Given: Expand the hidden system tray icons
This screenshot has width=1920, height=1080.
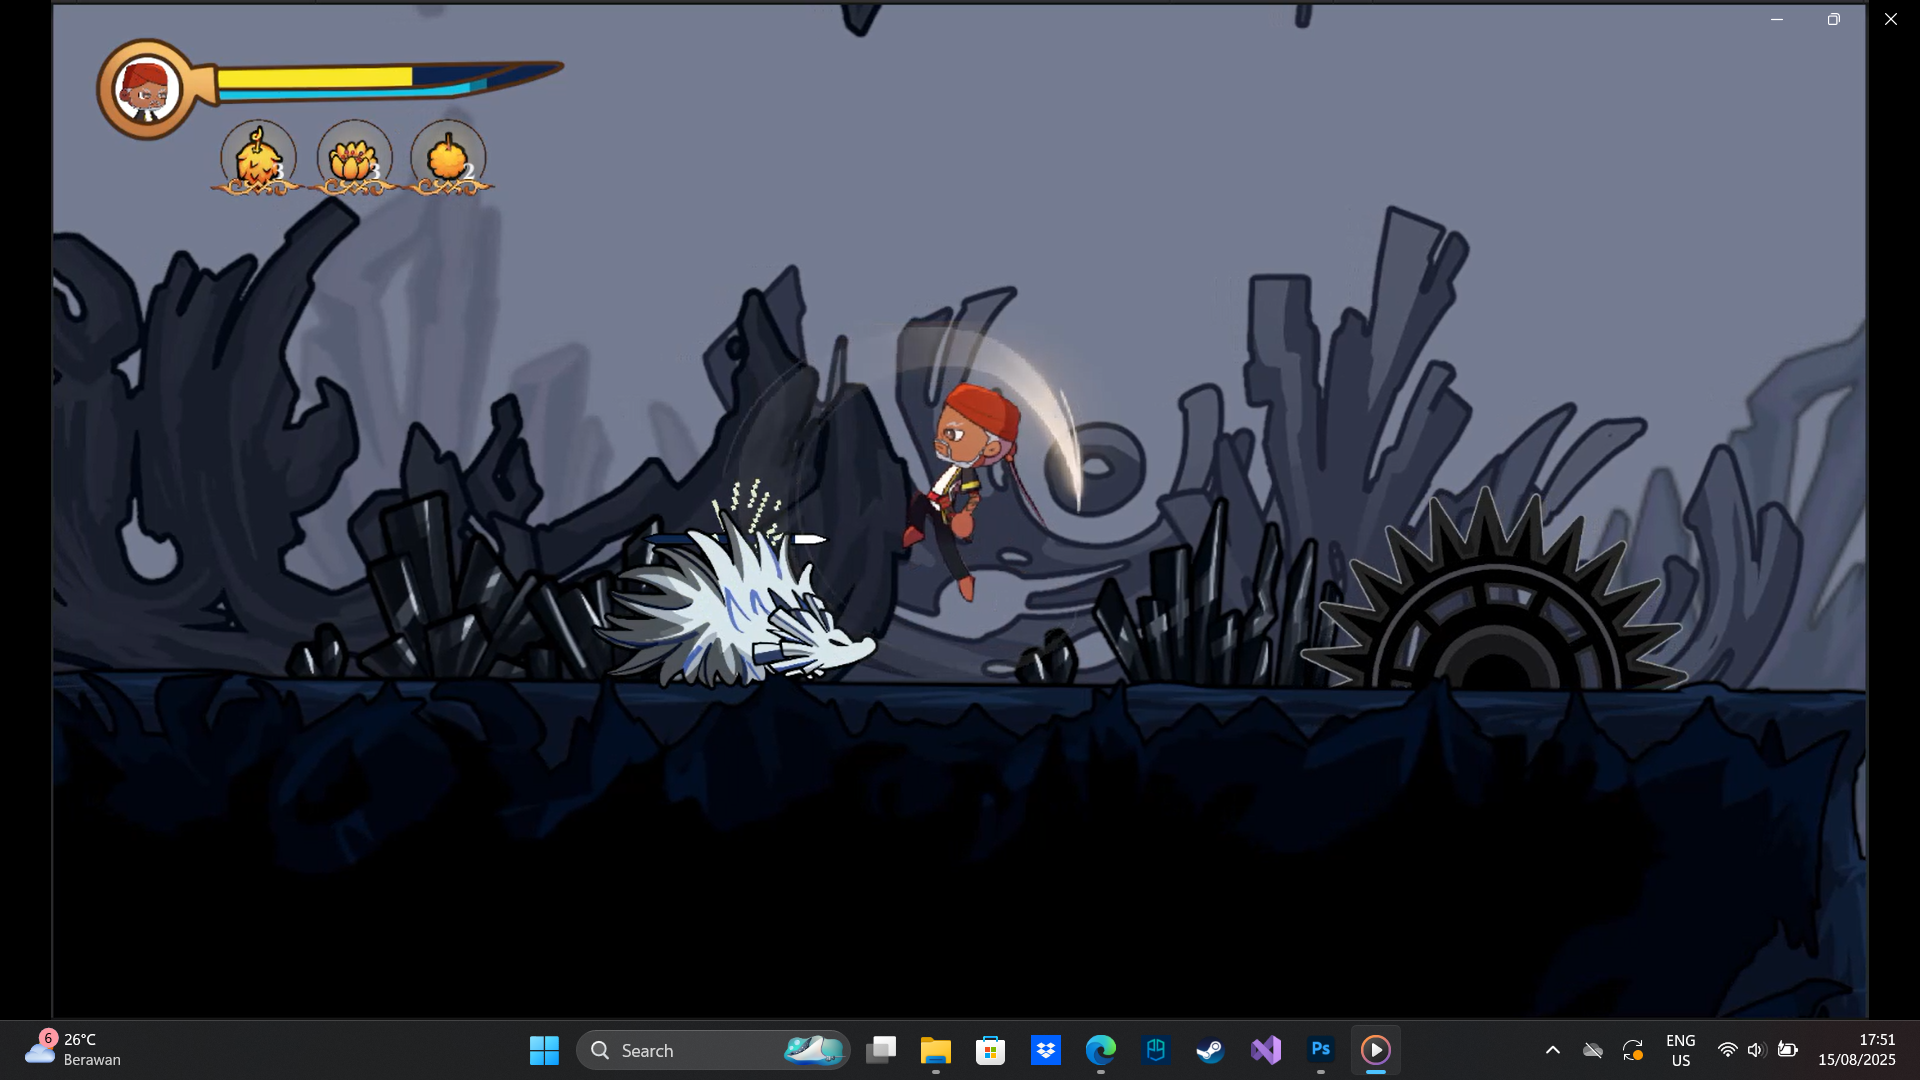Looking at the screenshot, I should point(1552,1050).
